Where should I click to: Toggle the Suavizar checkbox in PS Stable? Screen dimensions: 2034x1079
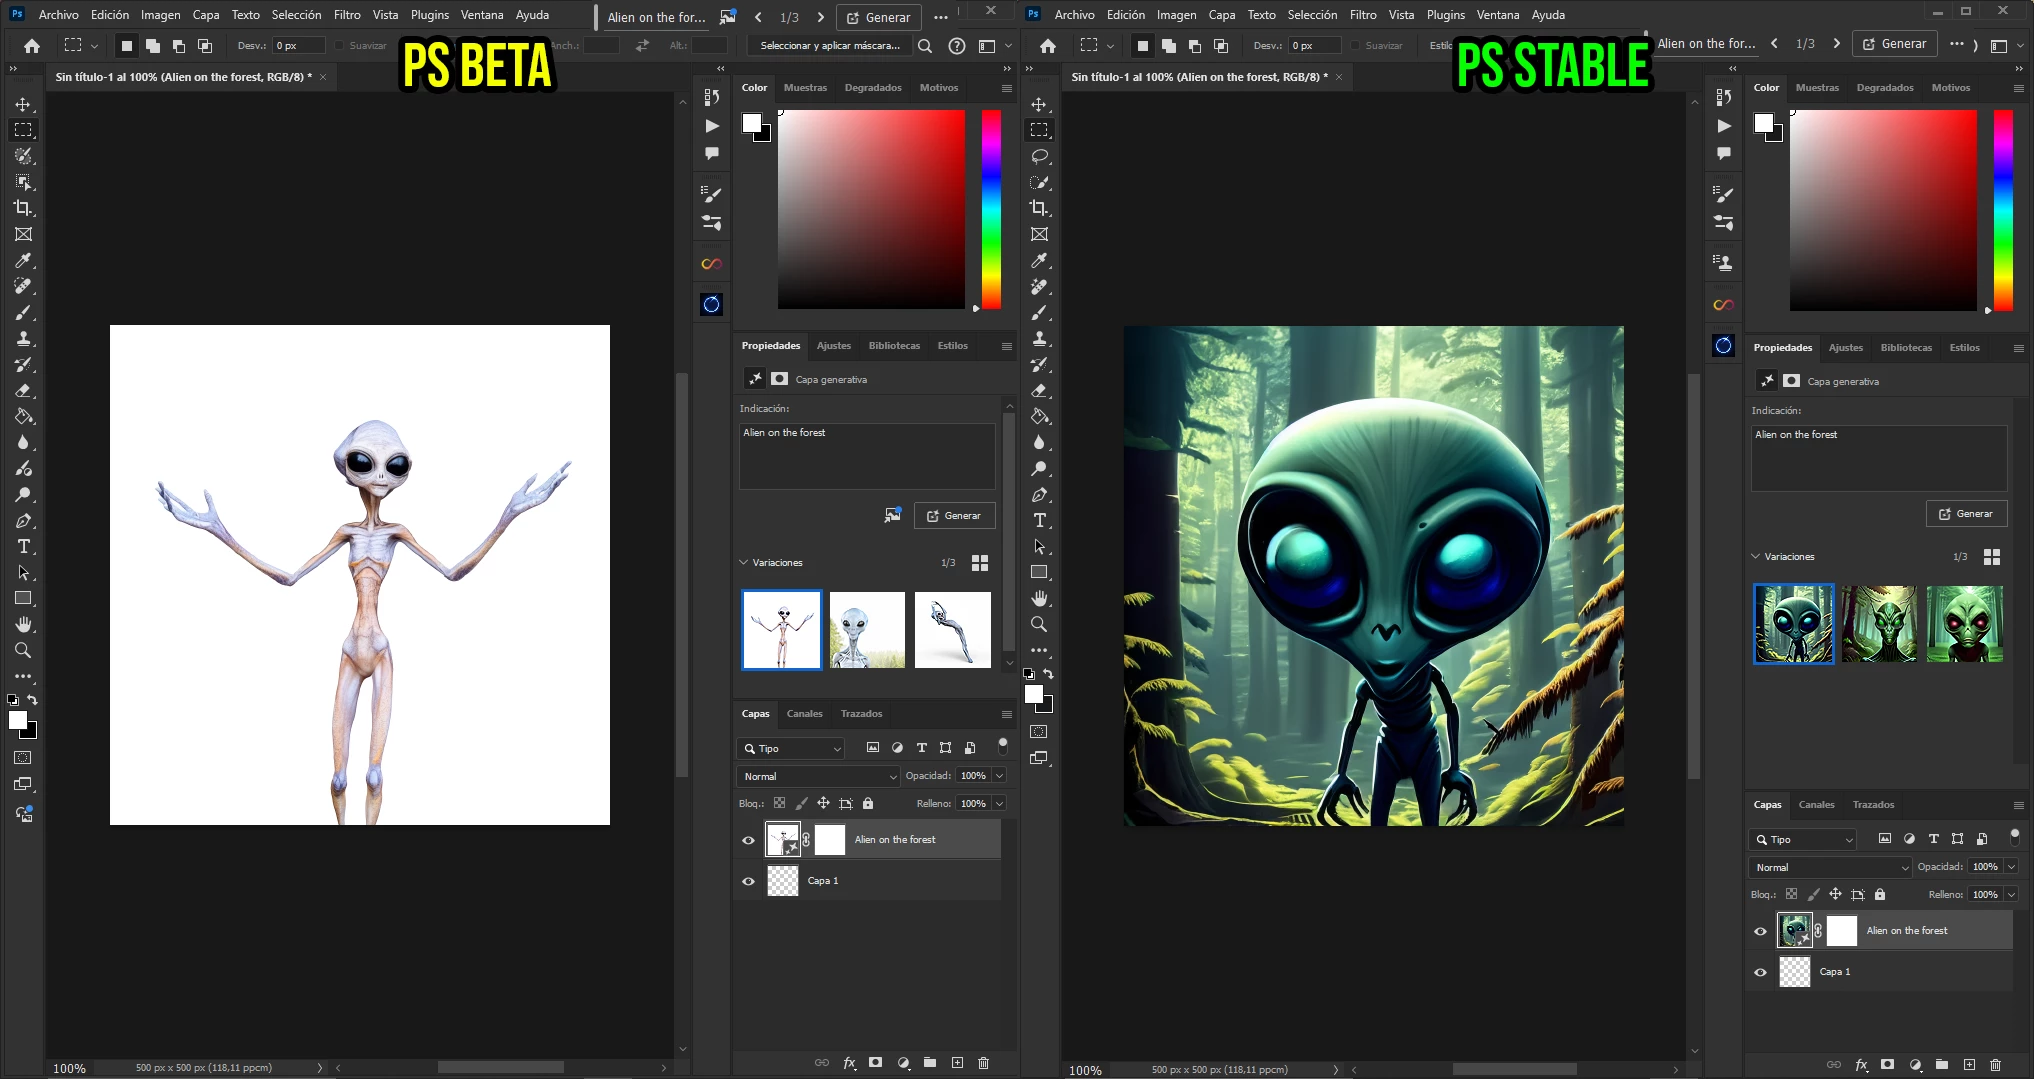(1355, 45)
